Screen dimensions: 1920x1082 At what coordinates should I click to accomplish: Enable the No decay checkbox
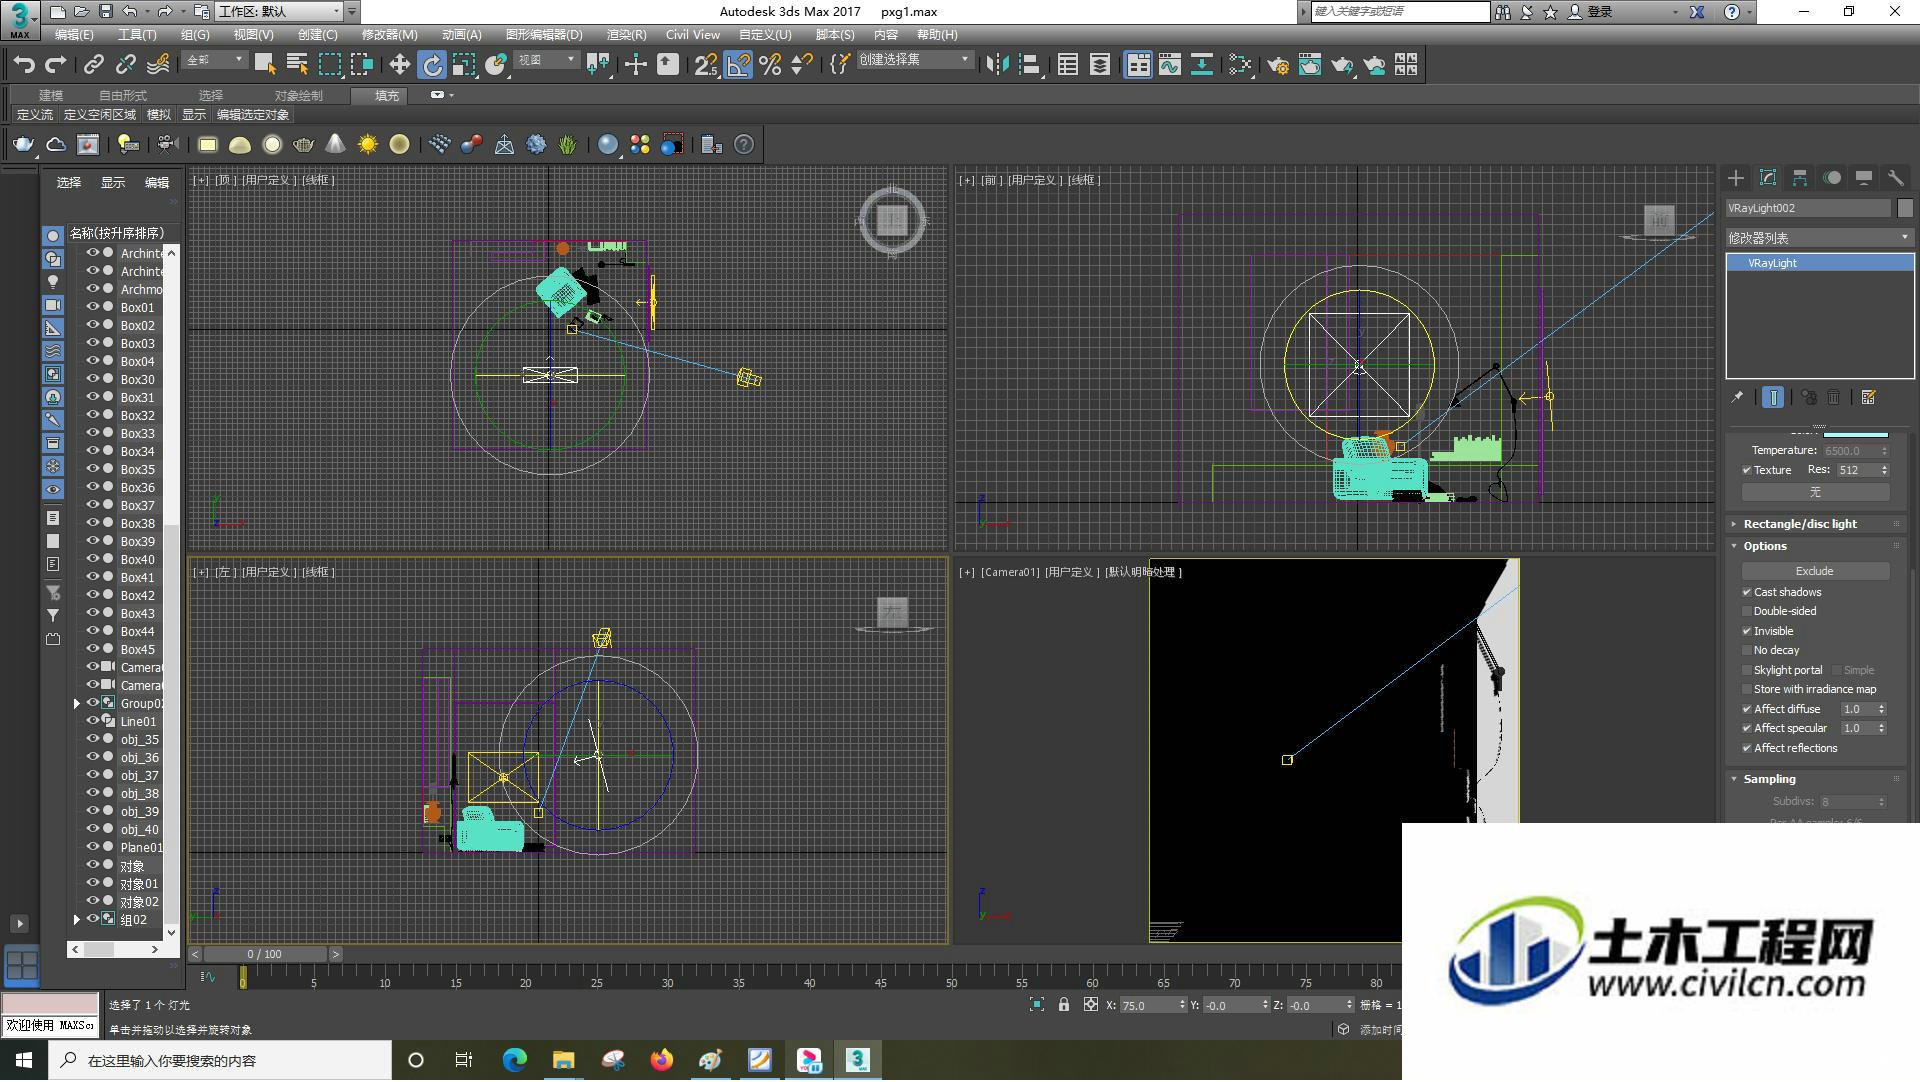point(1747,651)
